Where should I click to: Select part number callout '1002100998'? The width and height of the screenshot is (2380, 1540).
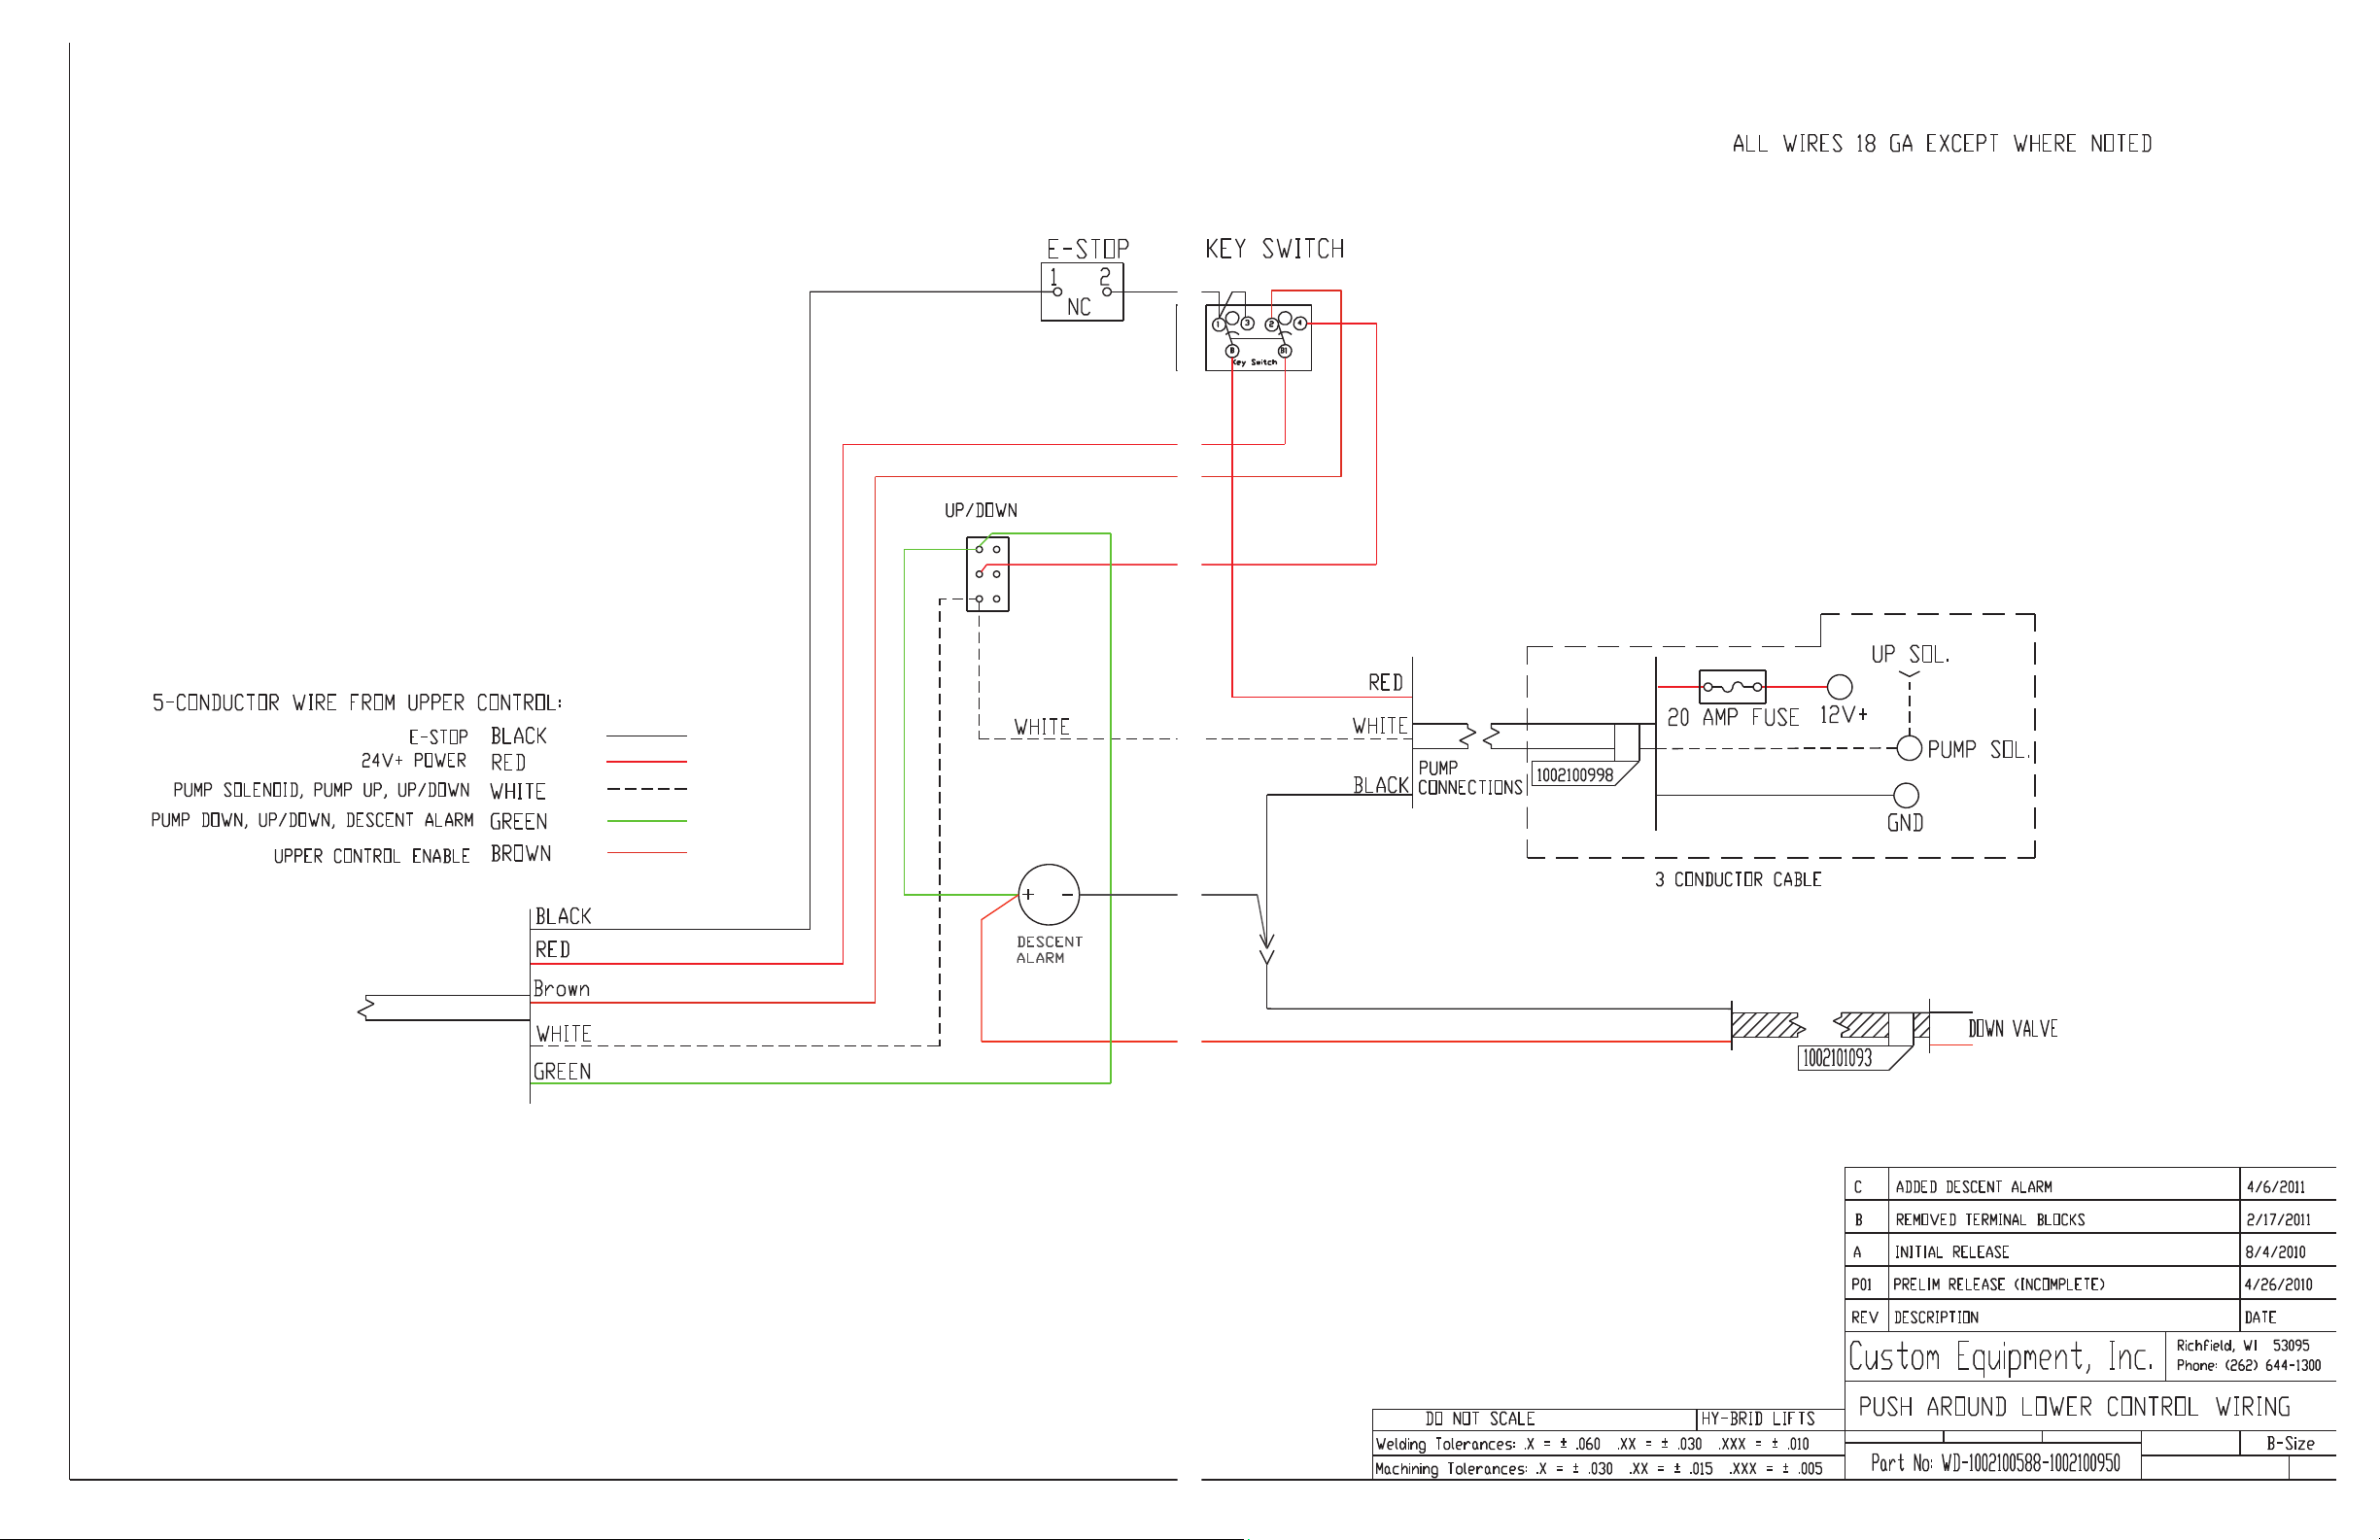(1574, 775)
